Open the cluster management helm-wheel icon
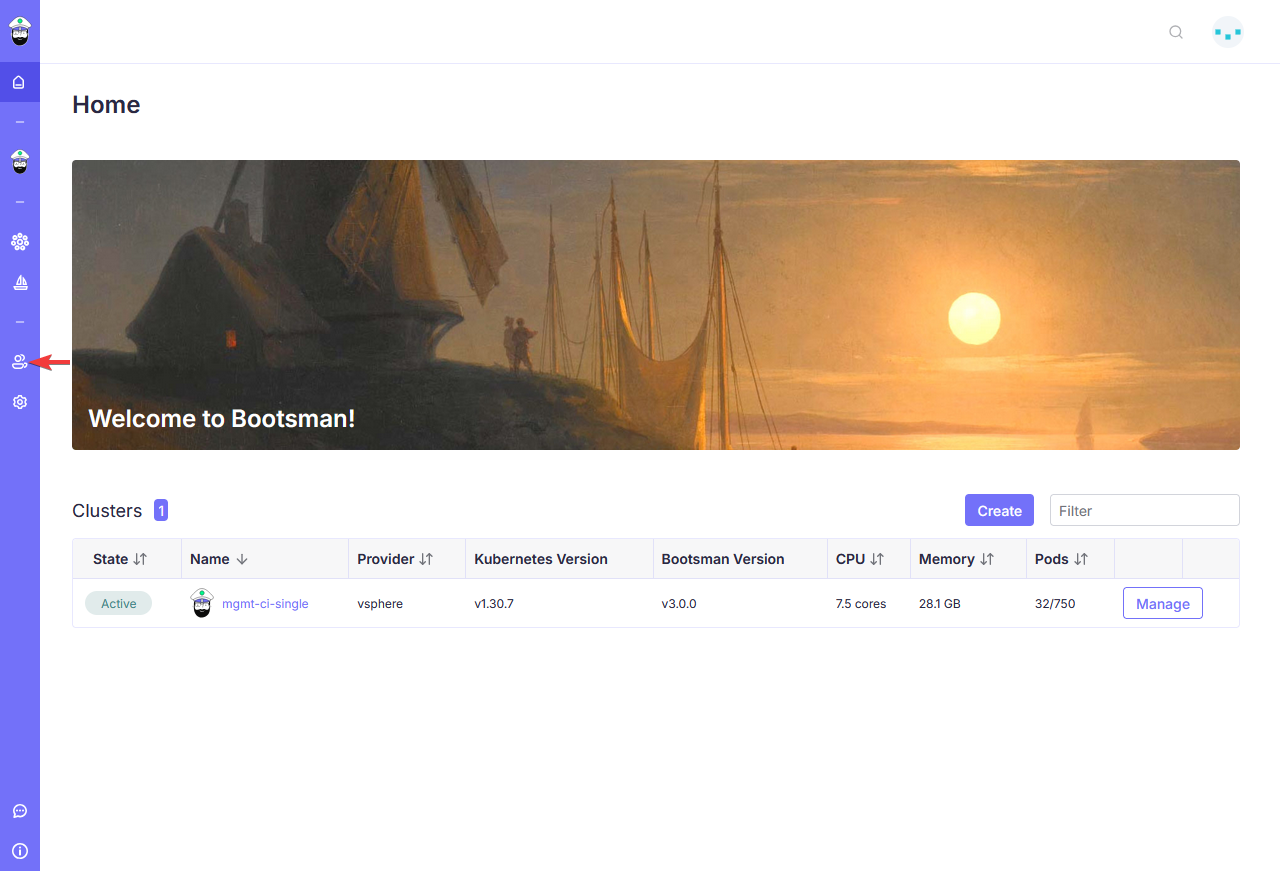1280x871 pixels. pos(19,241)
